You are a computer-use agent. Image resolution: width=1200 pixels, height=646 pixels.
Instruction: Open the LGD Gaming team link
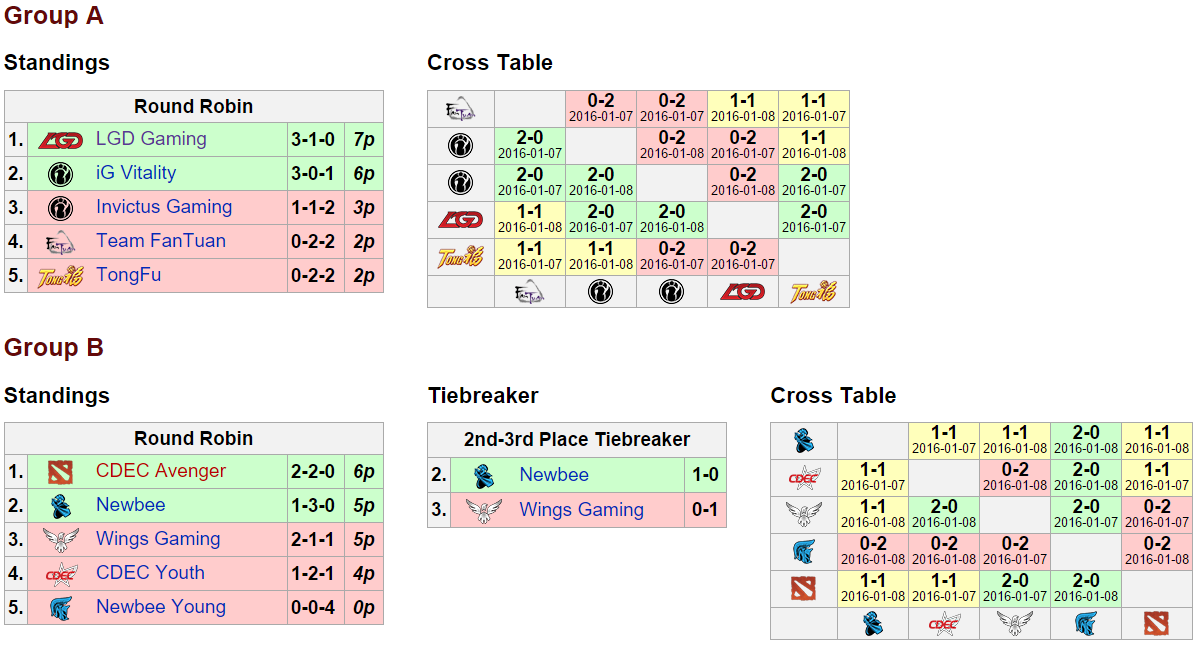(151, 139)
